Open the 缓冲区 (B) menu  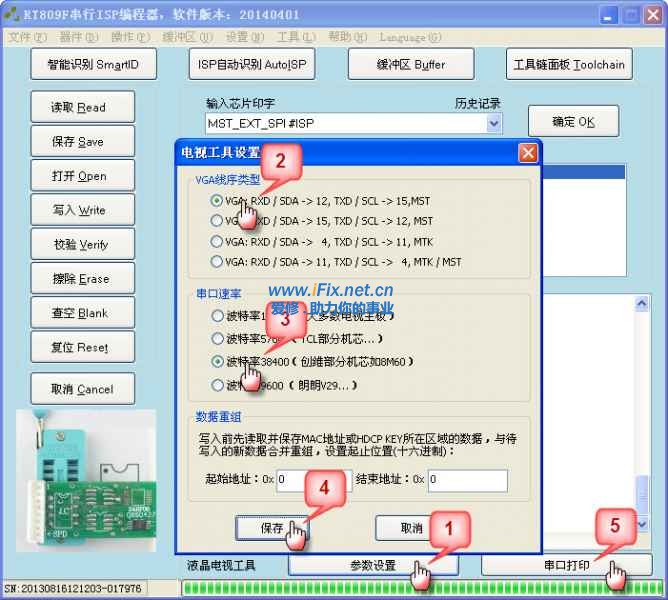click(188, 37)
